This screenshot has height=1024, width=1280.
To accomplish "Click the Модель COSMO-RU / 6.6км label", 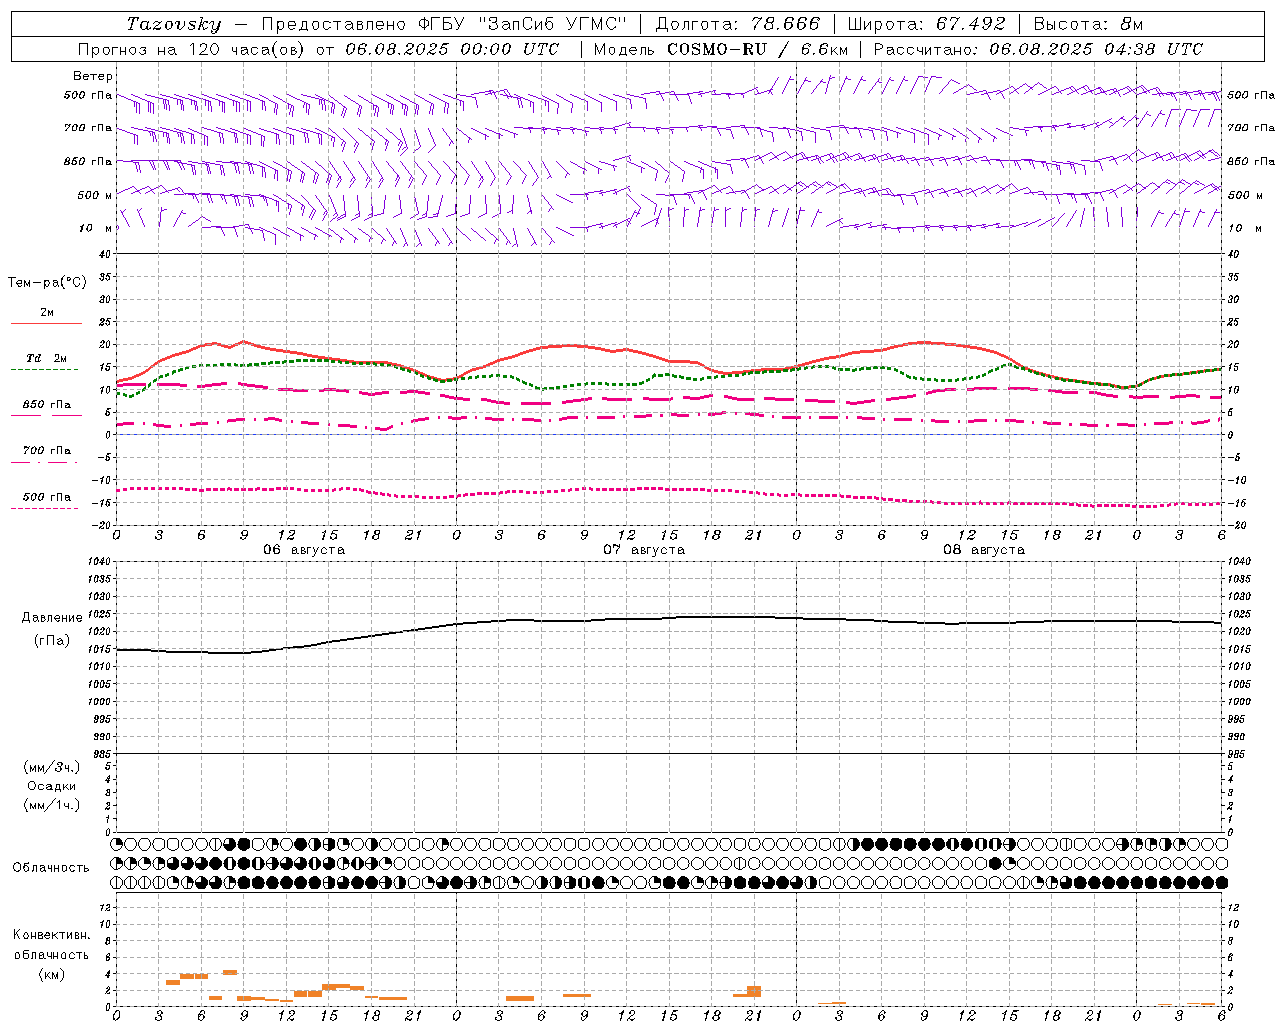I will tap(720, 49).
